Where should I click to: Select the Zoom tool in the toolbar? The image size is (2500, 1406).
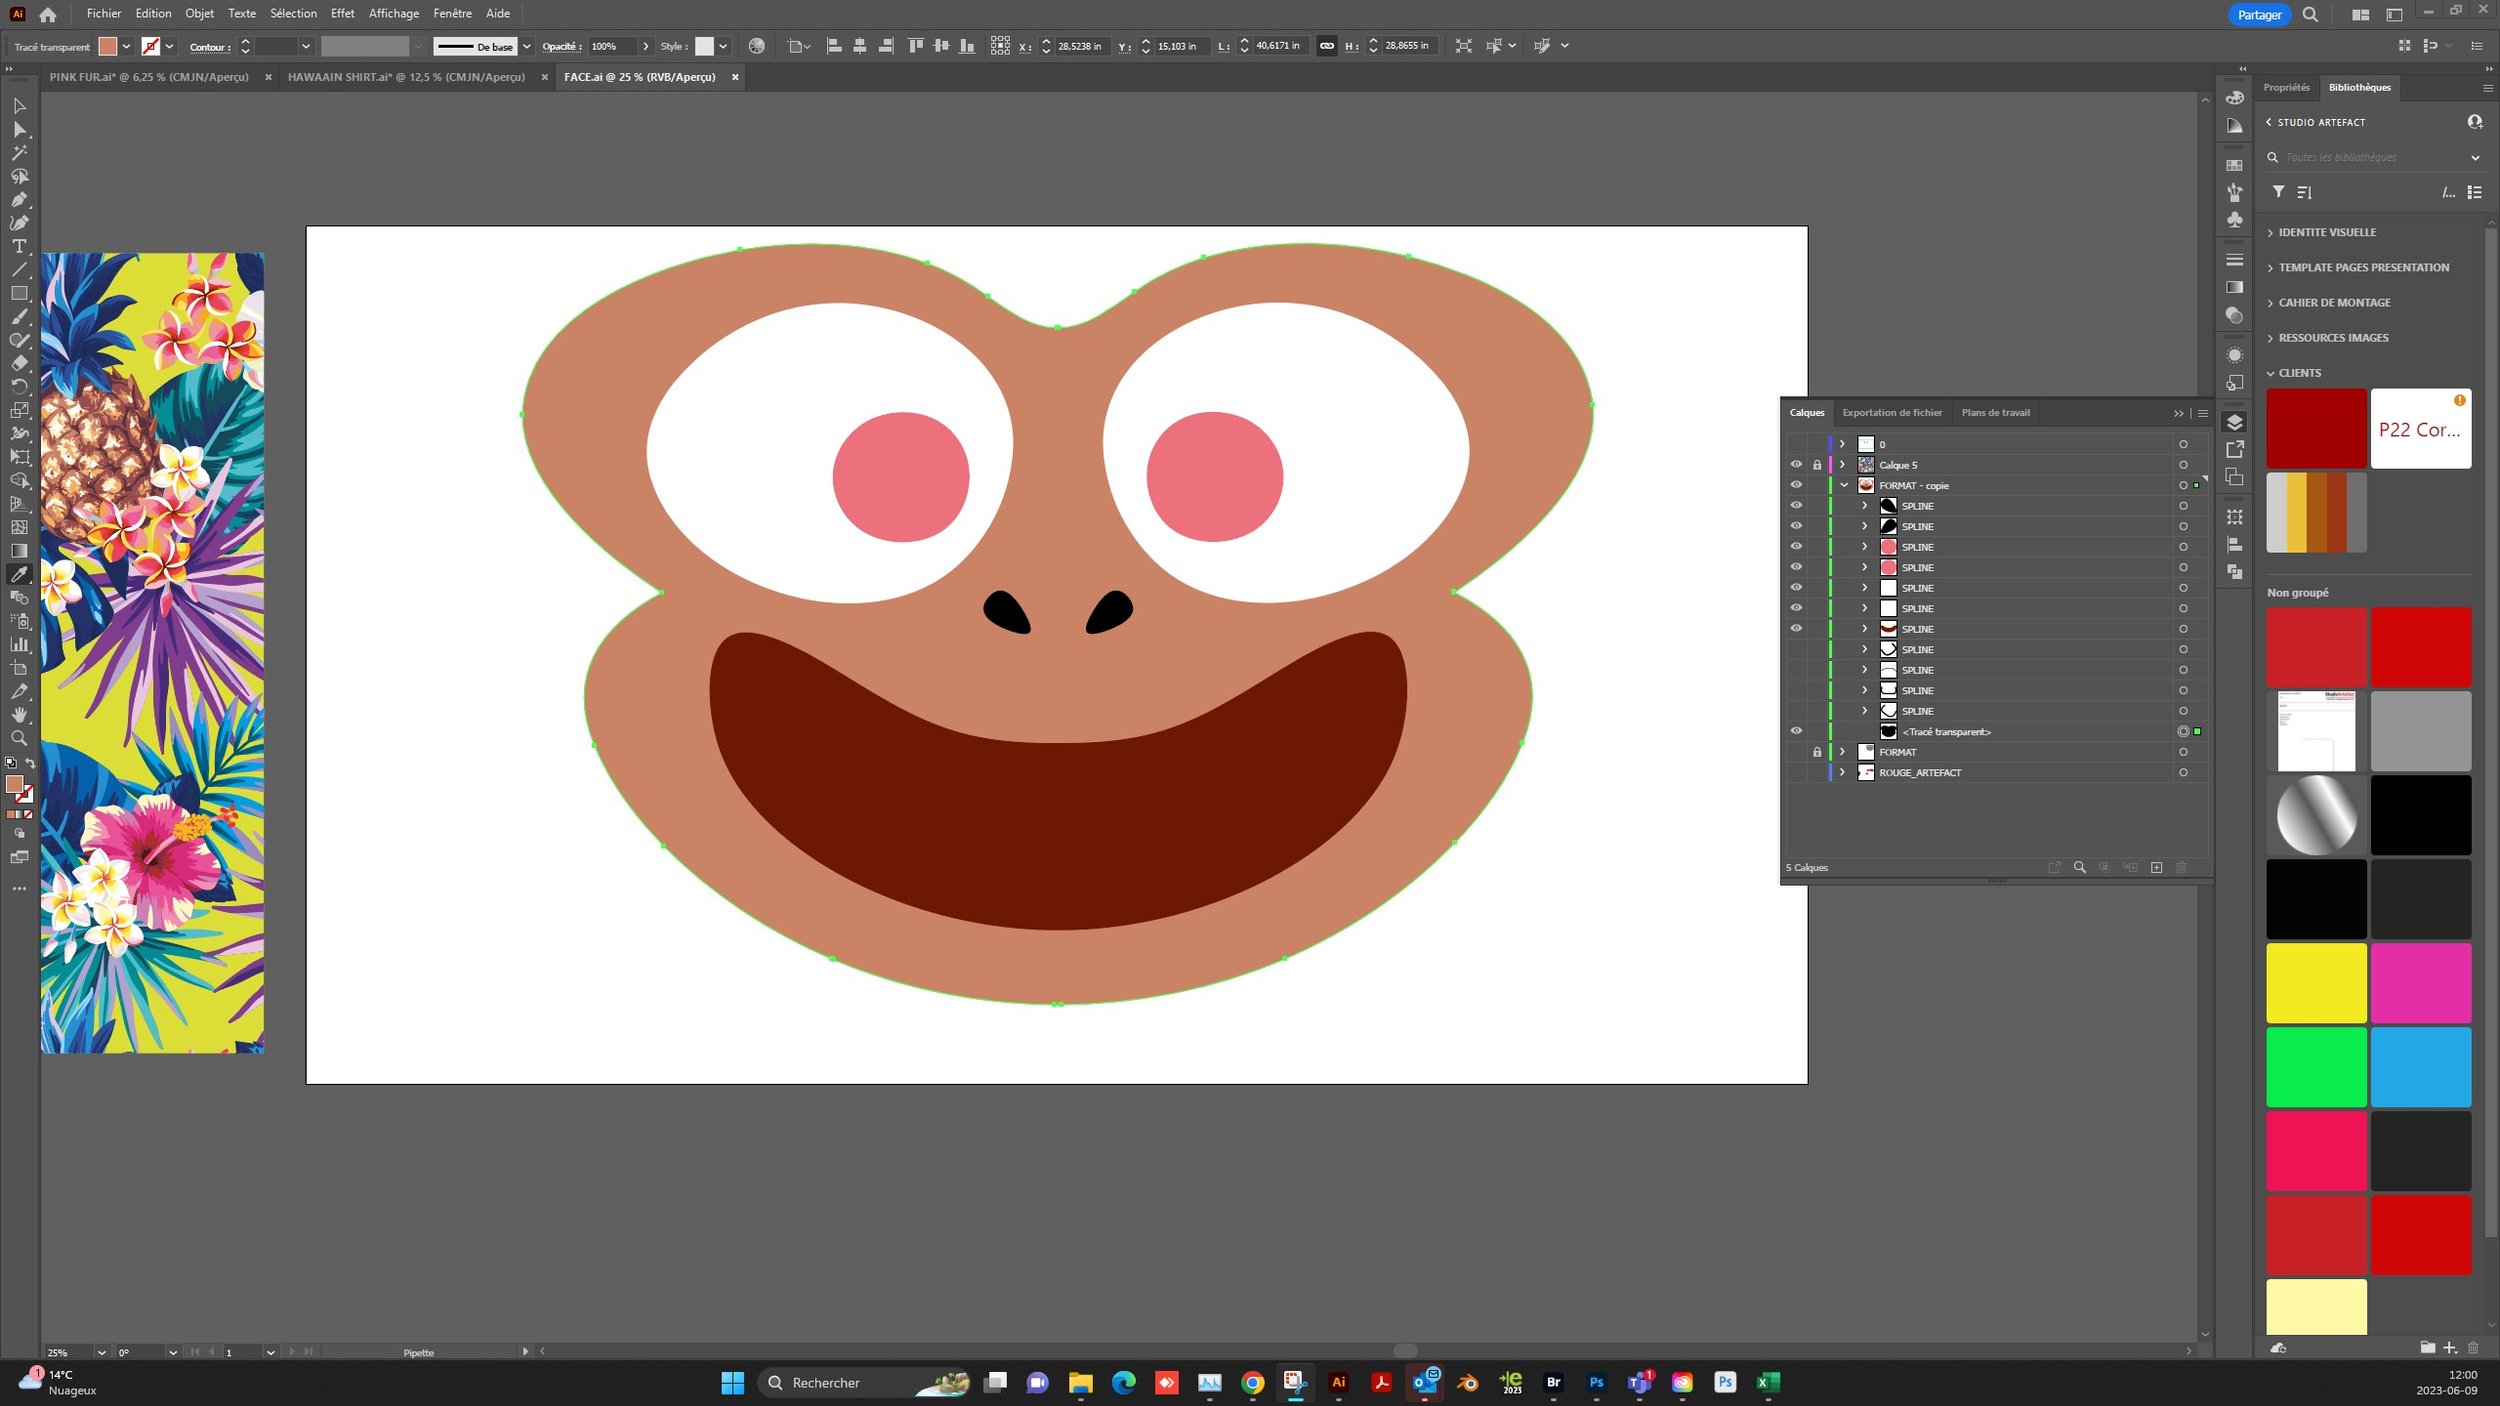19,738
